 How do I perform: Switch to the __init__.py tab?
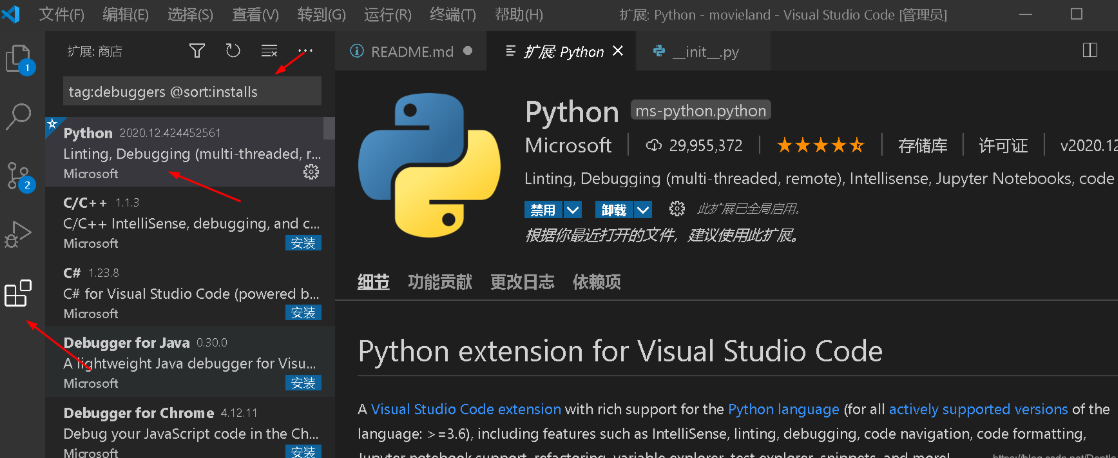(703, 51)
